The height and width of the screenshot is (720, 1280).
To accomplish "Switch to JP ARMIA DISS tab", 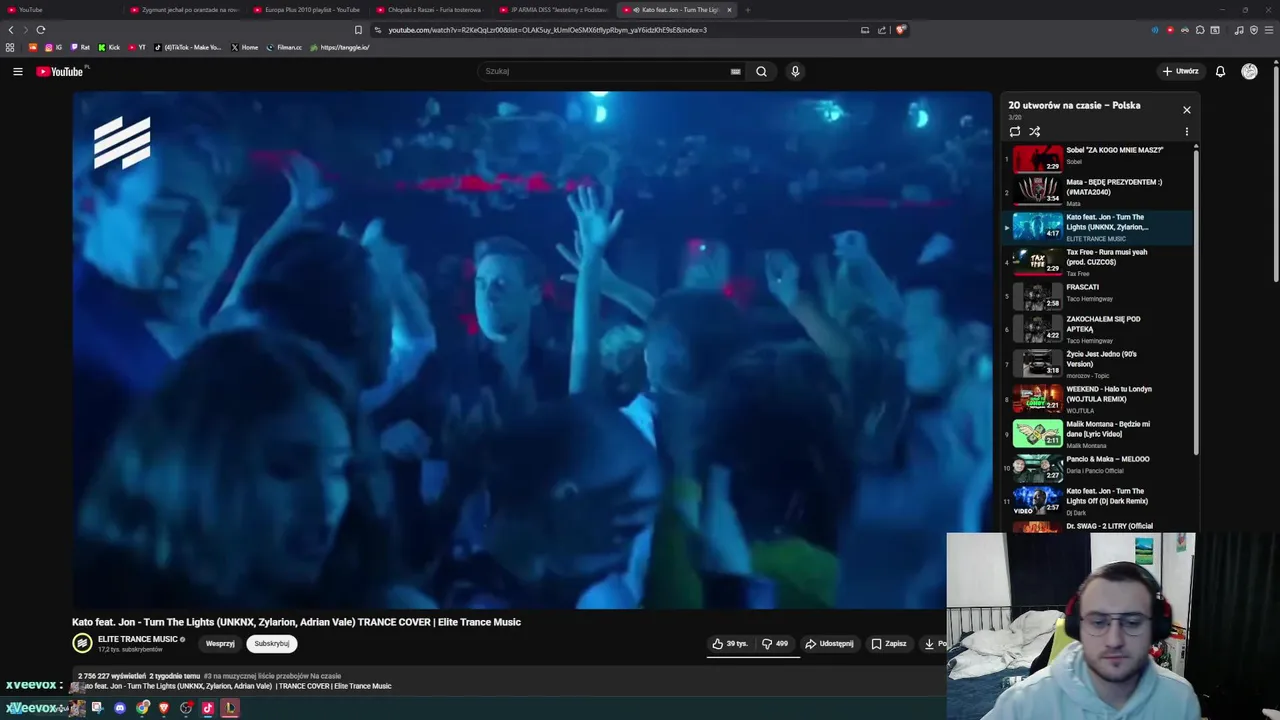I will click(x=555, y=10).
